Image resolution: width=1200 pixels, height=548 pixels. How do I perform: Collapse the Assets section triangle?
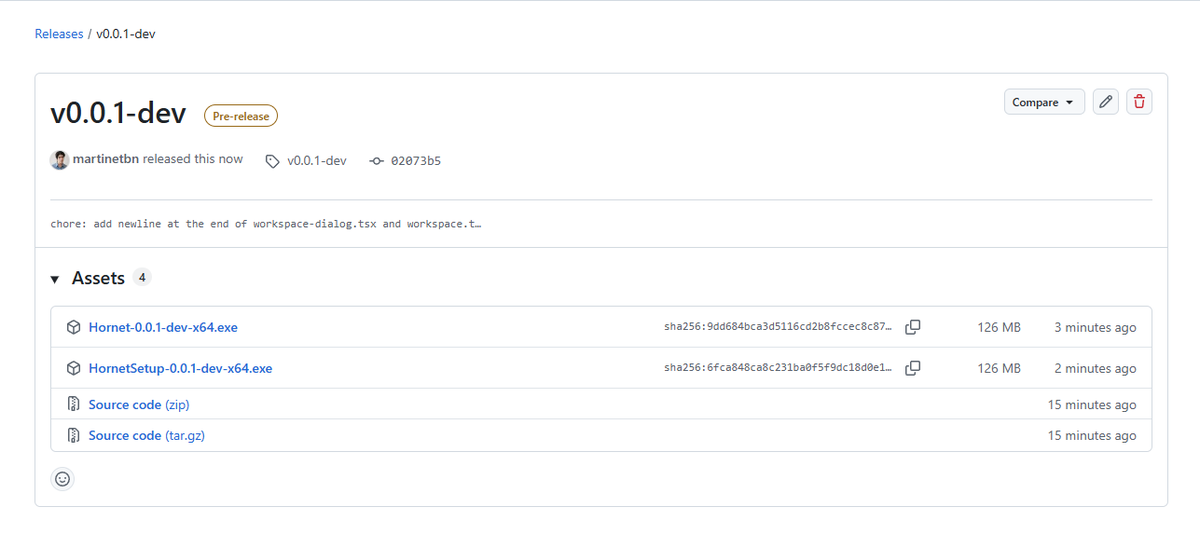tap(55, 279)
